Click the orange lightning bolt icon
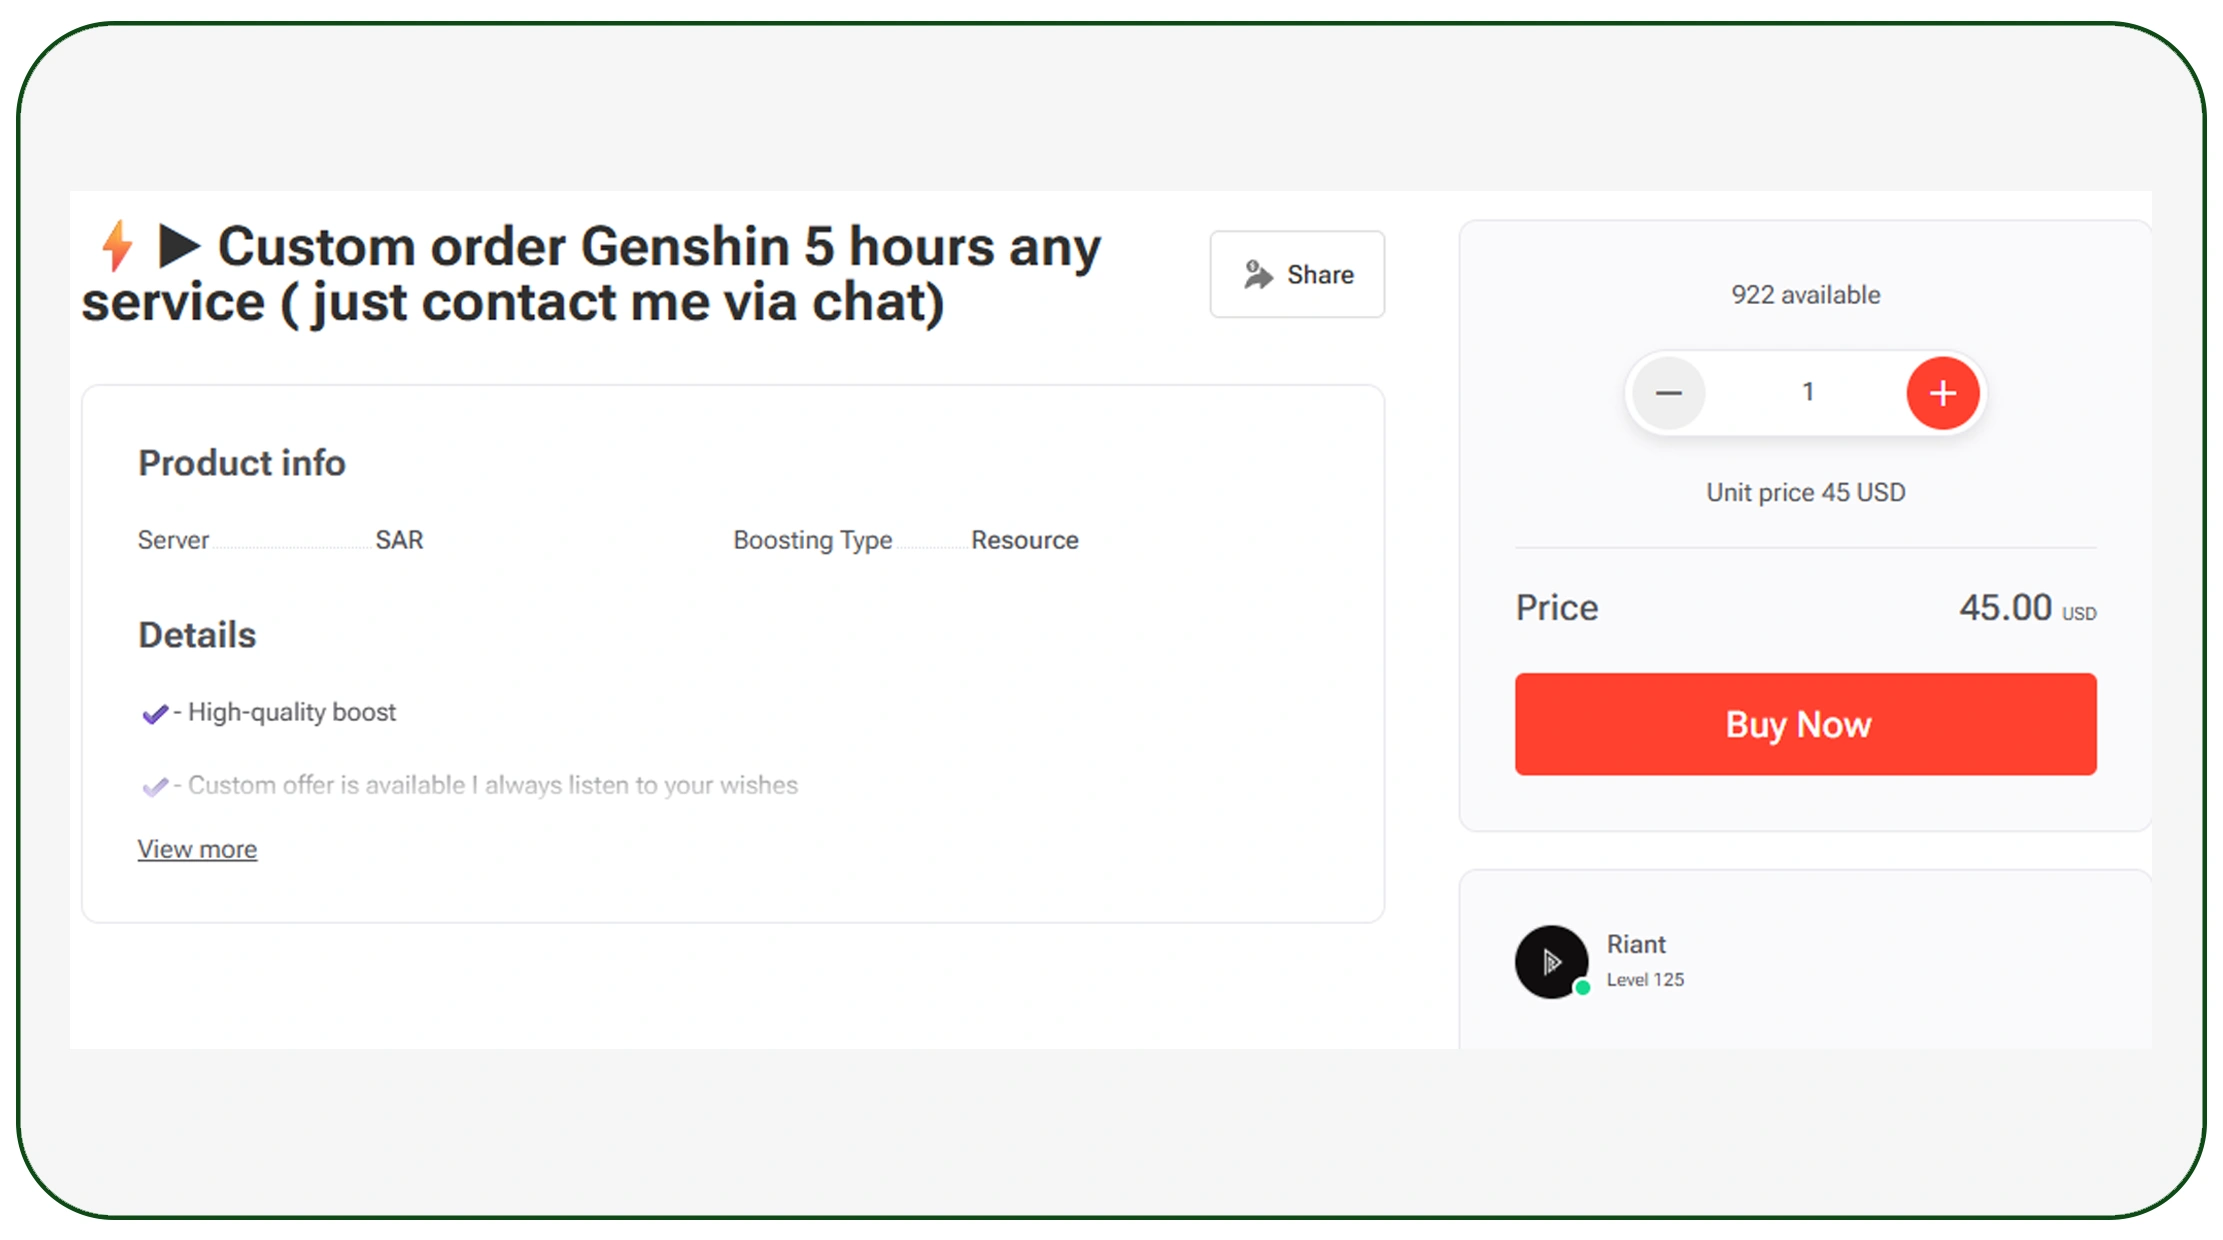 point(118,246)
